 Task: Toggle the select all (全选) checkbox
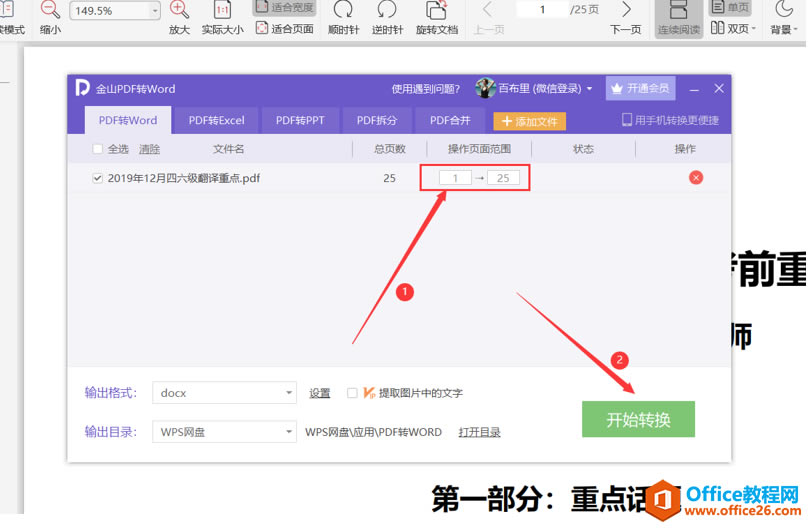pyautogui.click(x=97, y=149)
